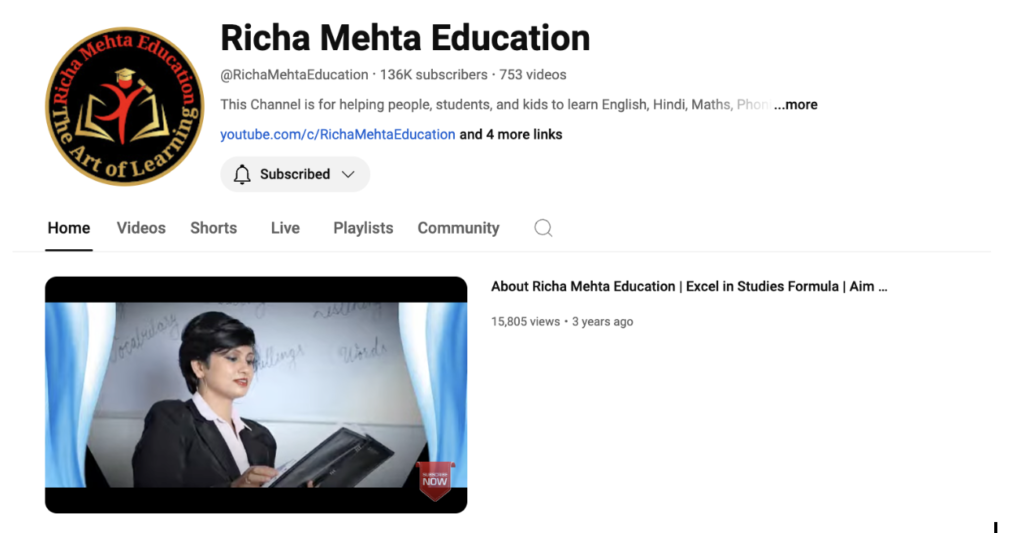Viewport: 1024px width, 533px height.
Task: Switch to the Videos tab
Action: click(x=141, y=228)
